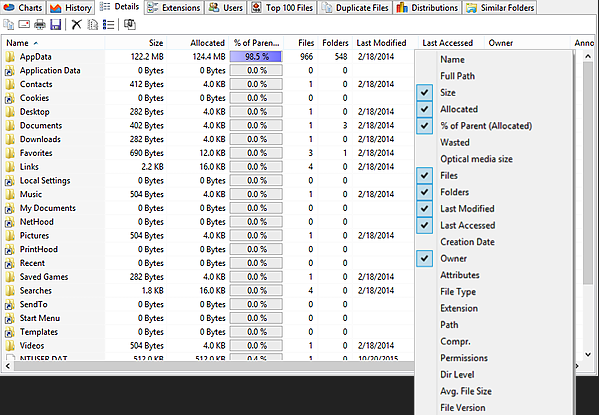Viewport: 599px width, 415px height.
Task: Uncheck the Last Accessed column option
Action: pos(424,225)
